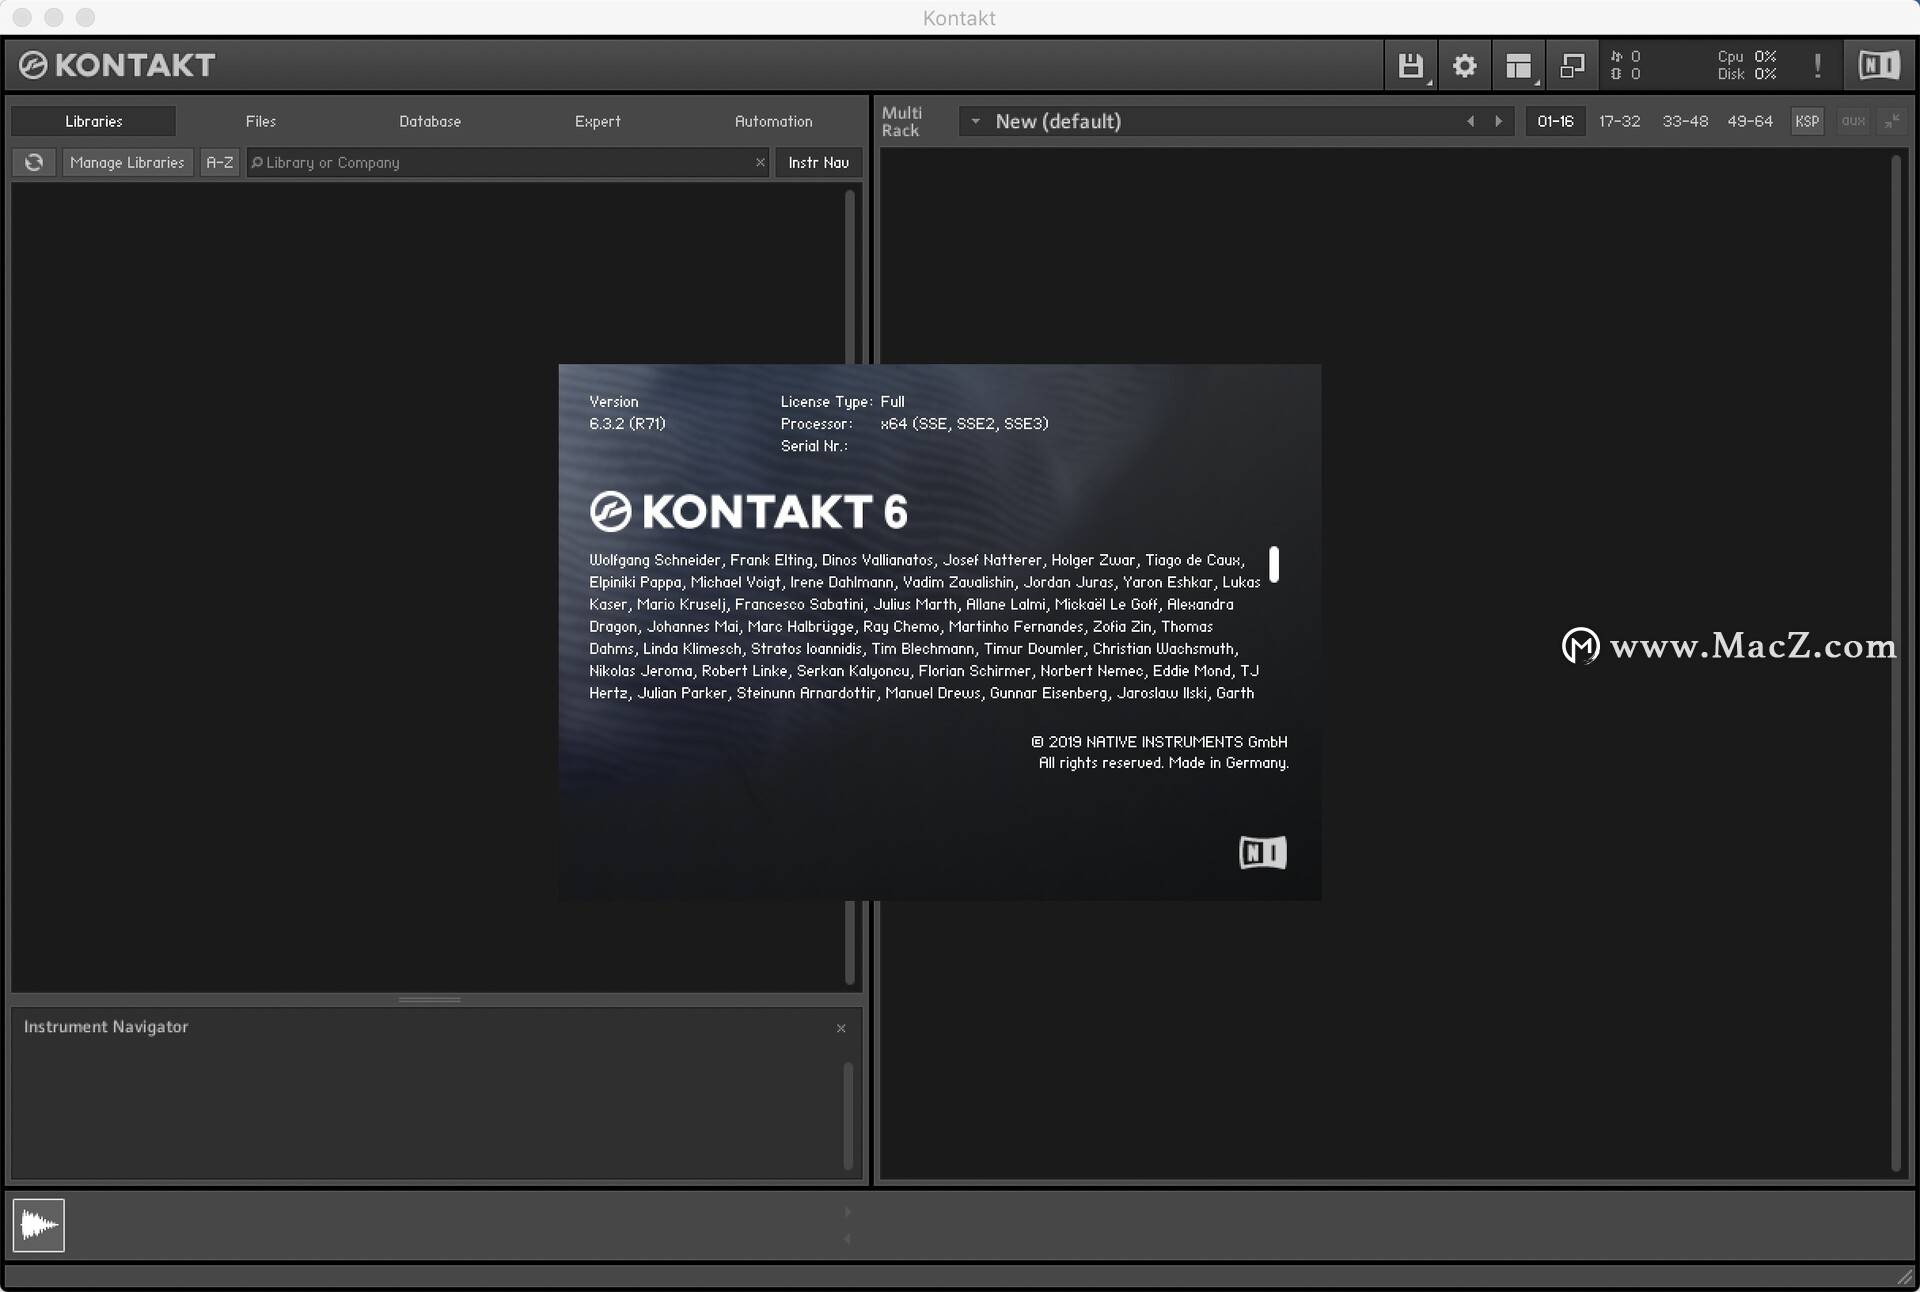The height and width of the screenshot is (1292, 1920).
Task: Open the Workspace layout menu icon
Action: coord(1518,66)
